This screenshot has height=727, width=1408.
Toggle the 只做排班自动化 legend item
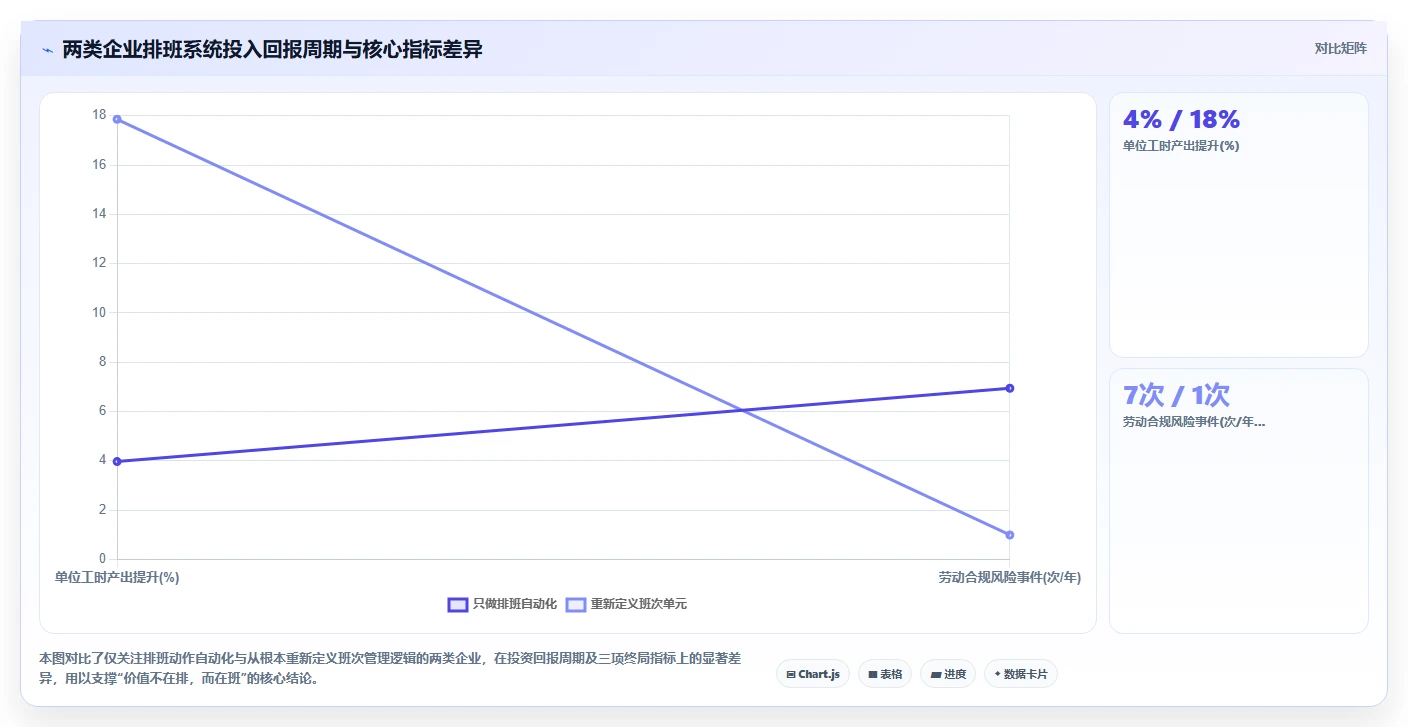502,604
